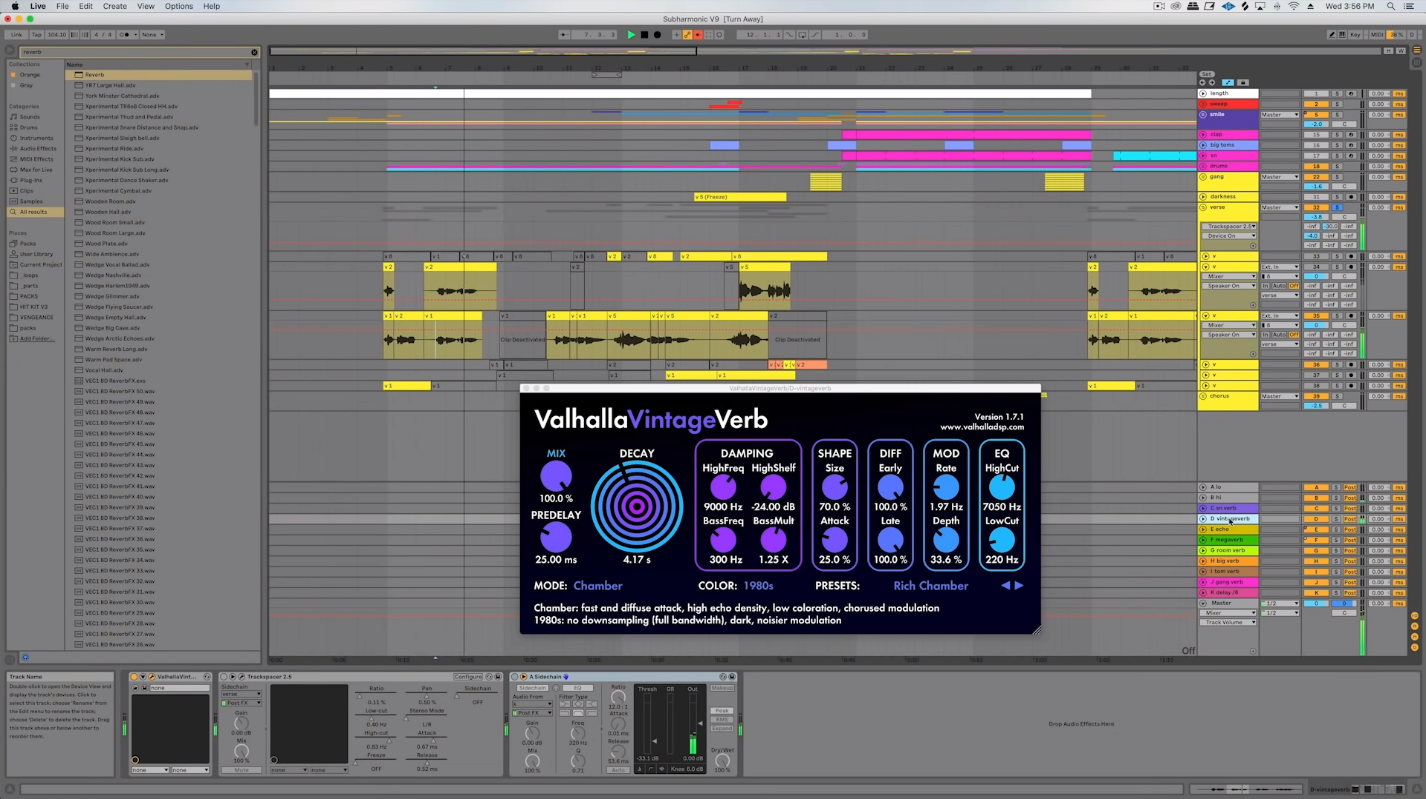Open the Rich Chamber preset menu

click(931, 586)
